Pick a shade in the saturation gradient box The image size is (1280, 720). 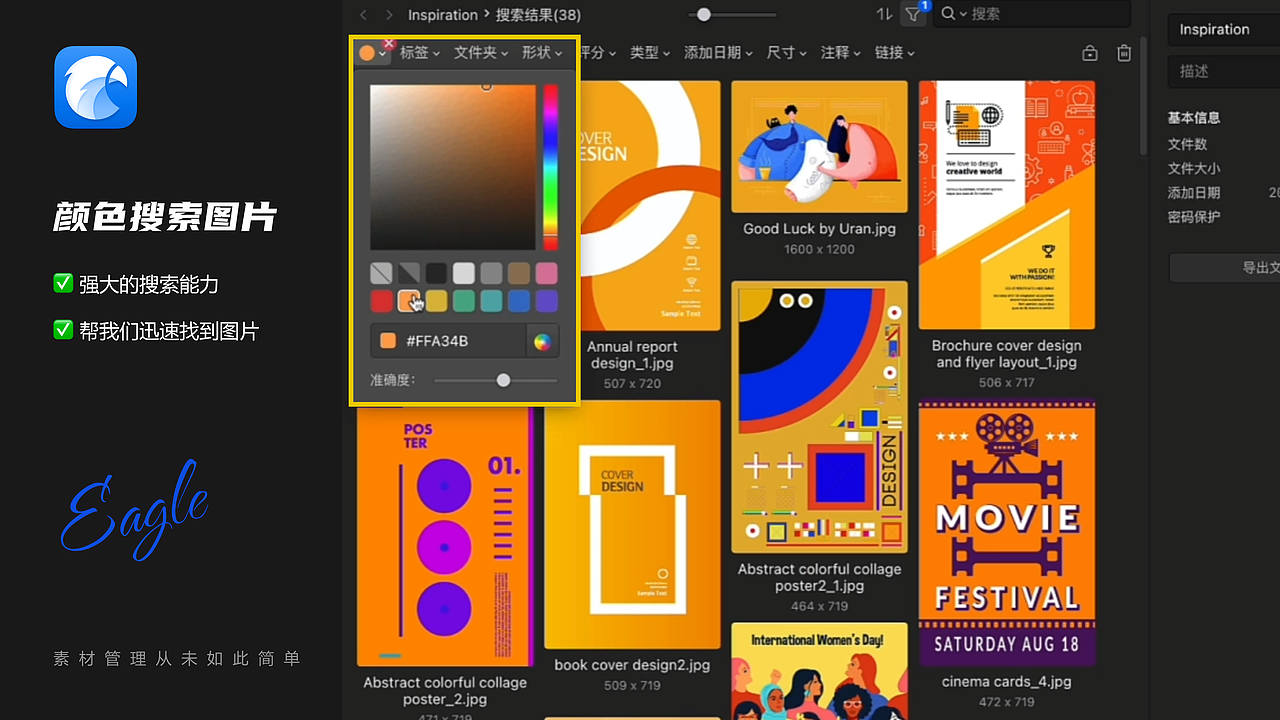[x=453, y=167]
